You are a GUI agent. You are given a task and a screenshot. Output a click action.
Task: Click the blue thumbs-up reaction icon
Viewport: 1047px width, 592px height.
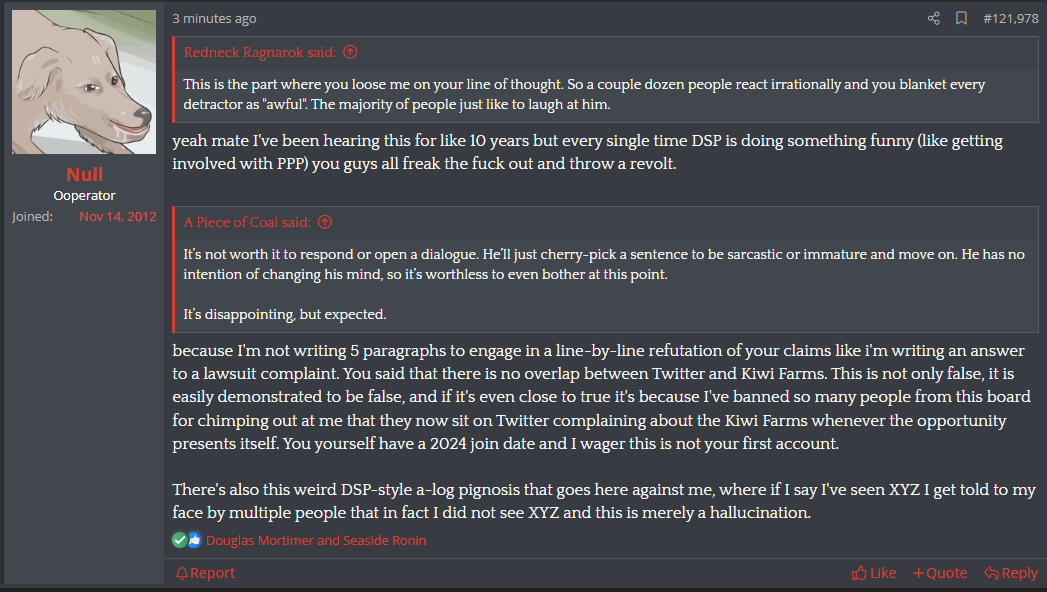pyautogui.click(x=194, y=540)
